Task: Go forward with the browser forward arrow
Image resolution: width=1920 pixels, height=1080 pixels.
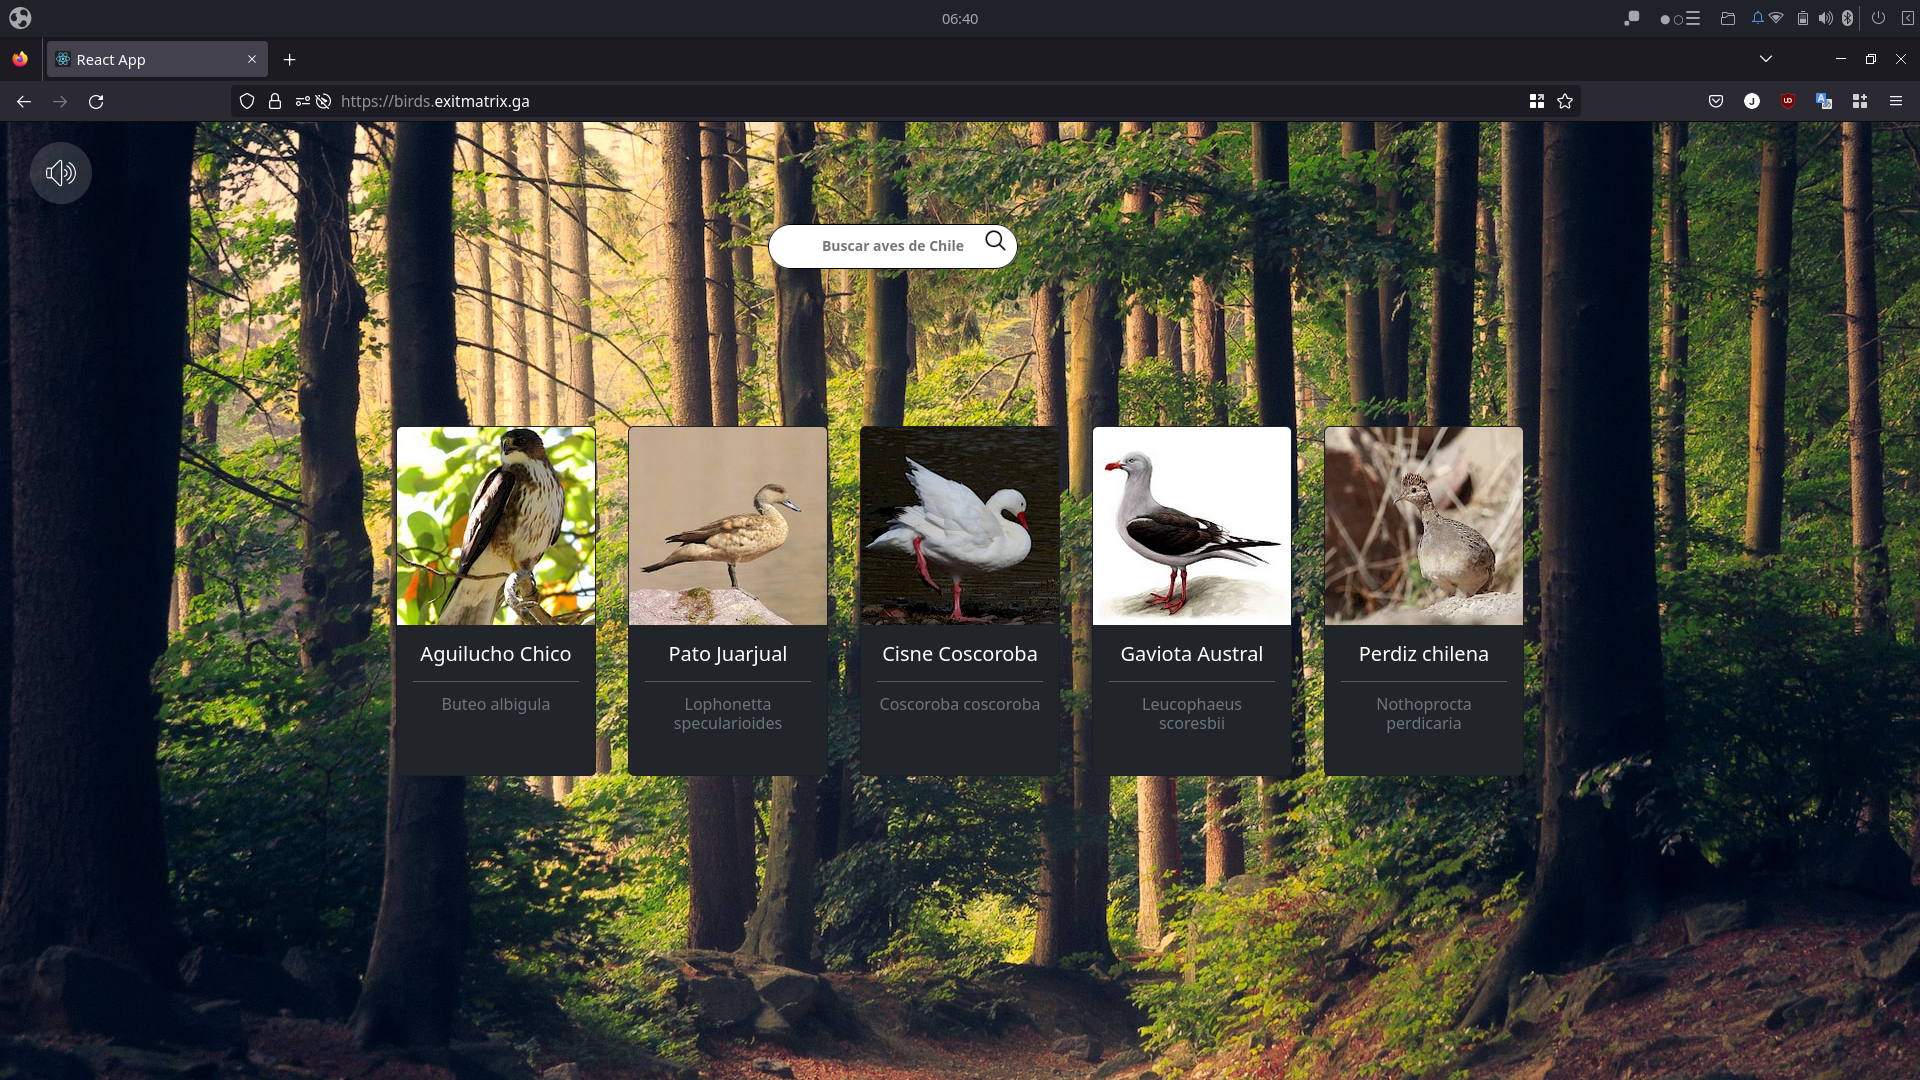Action: tap(60, 101)
